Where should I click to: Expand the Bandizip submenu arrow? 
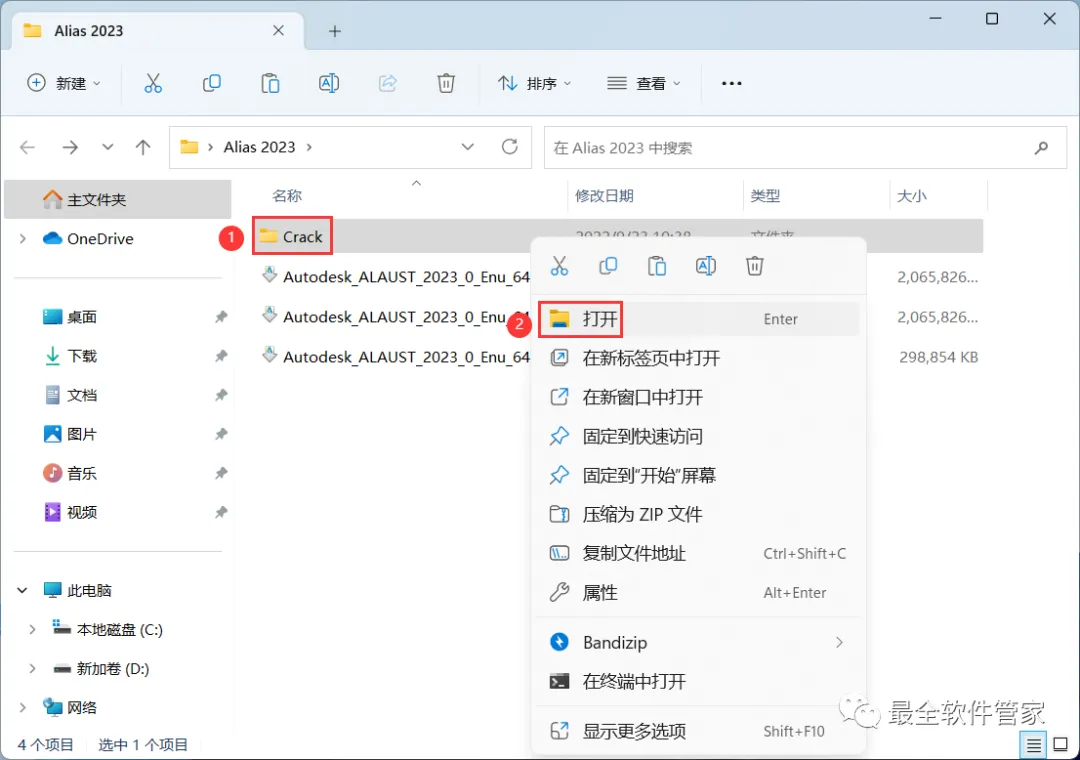tap(839, 642)
